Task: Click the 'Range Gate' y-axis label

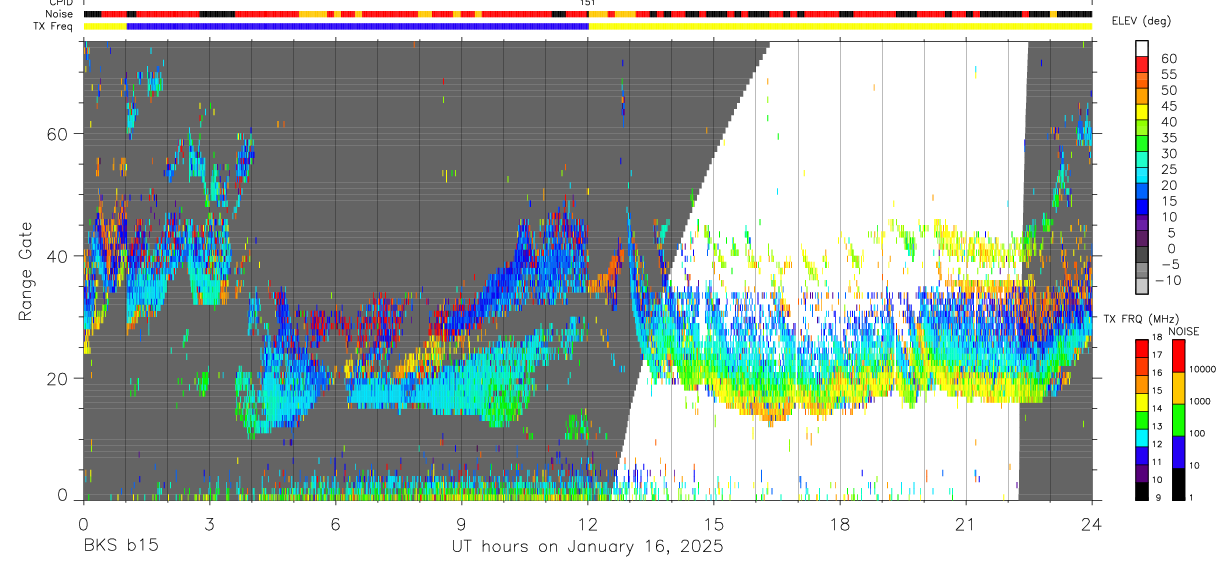Action: pos(27,272)
